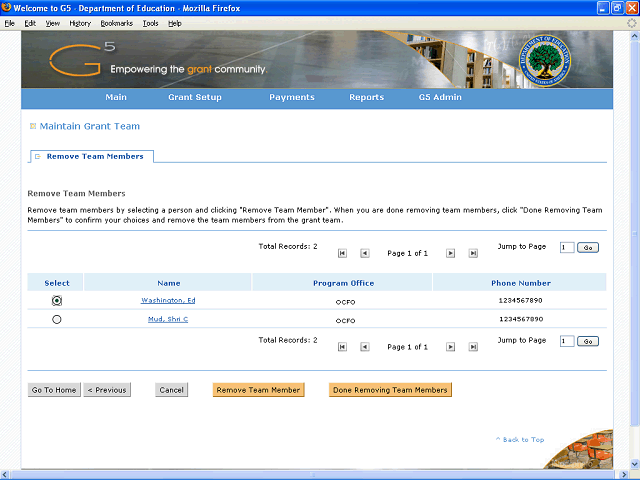This screenshot has width=640, height=480.
Task: Click horizontal scrollbar left arrow
Action: pos(4,475)
